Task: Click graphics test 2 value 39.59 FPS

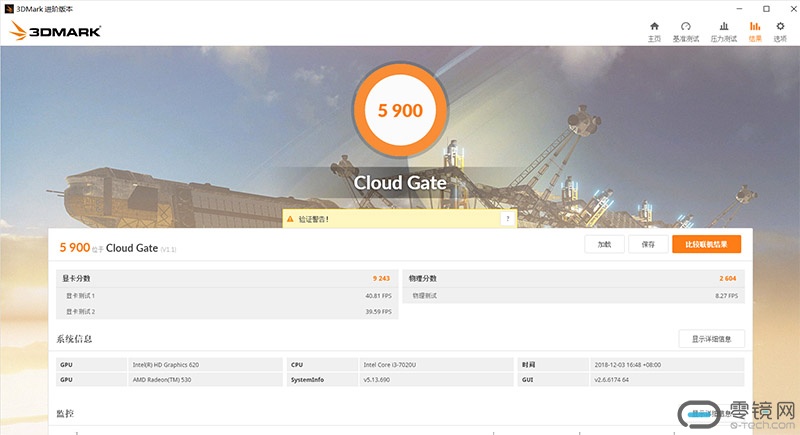Action: click(378, 312)
